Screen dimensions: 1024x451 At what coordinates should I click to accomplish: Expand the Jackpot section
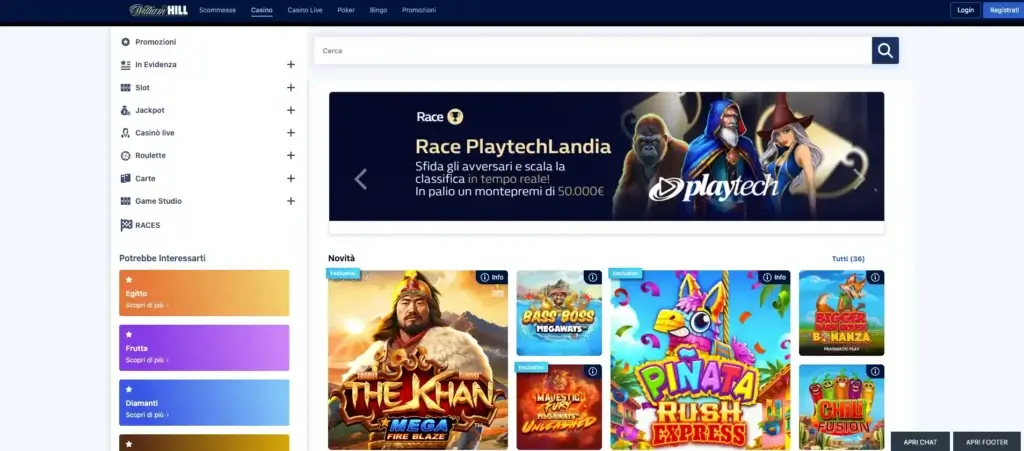[x=291, y=110]
